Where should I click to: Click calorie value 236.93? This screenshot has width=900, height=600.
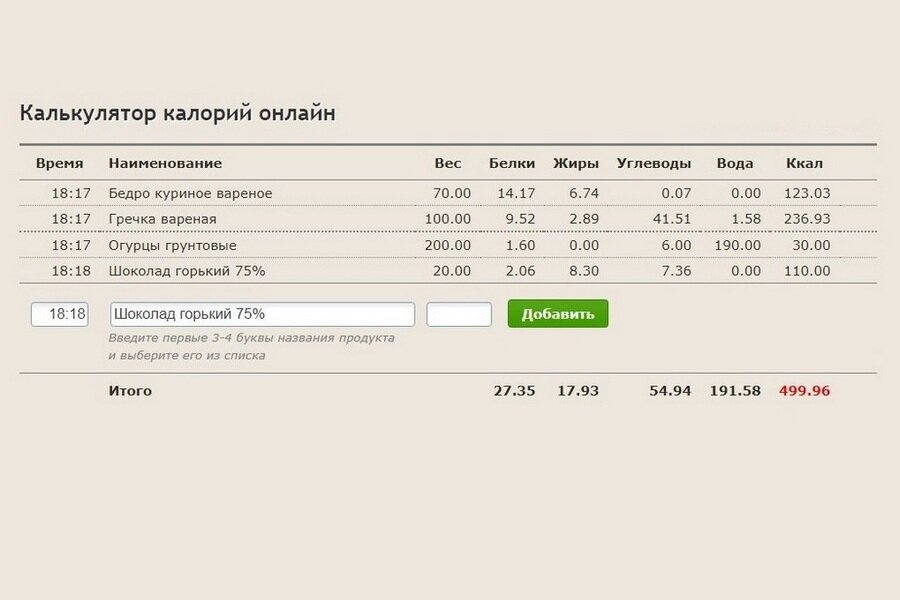807,219
